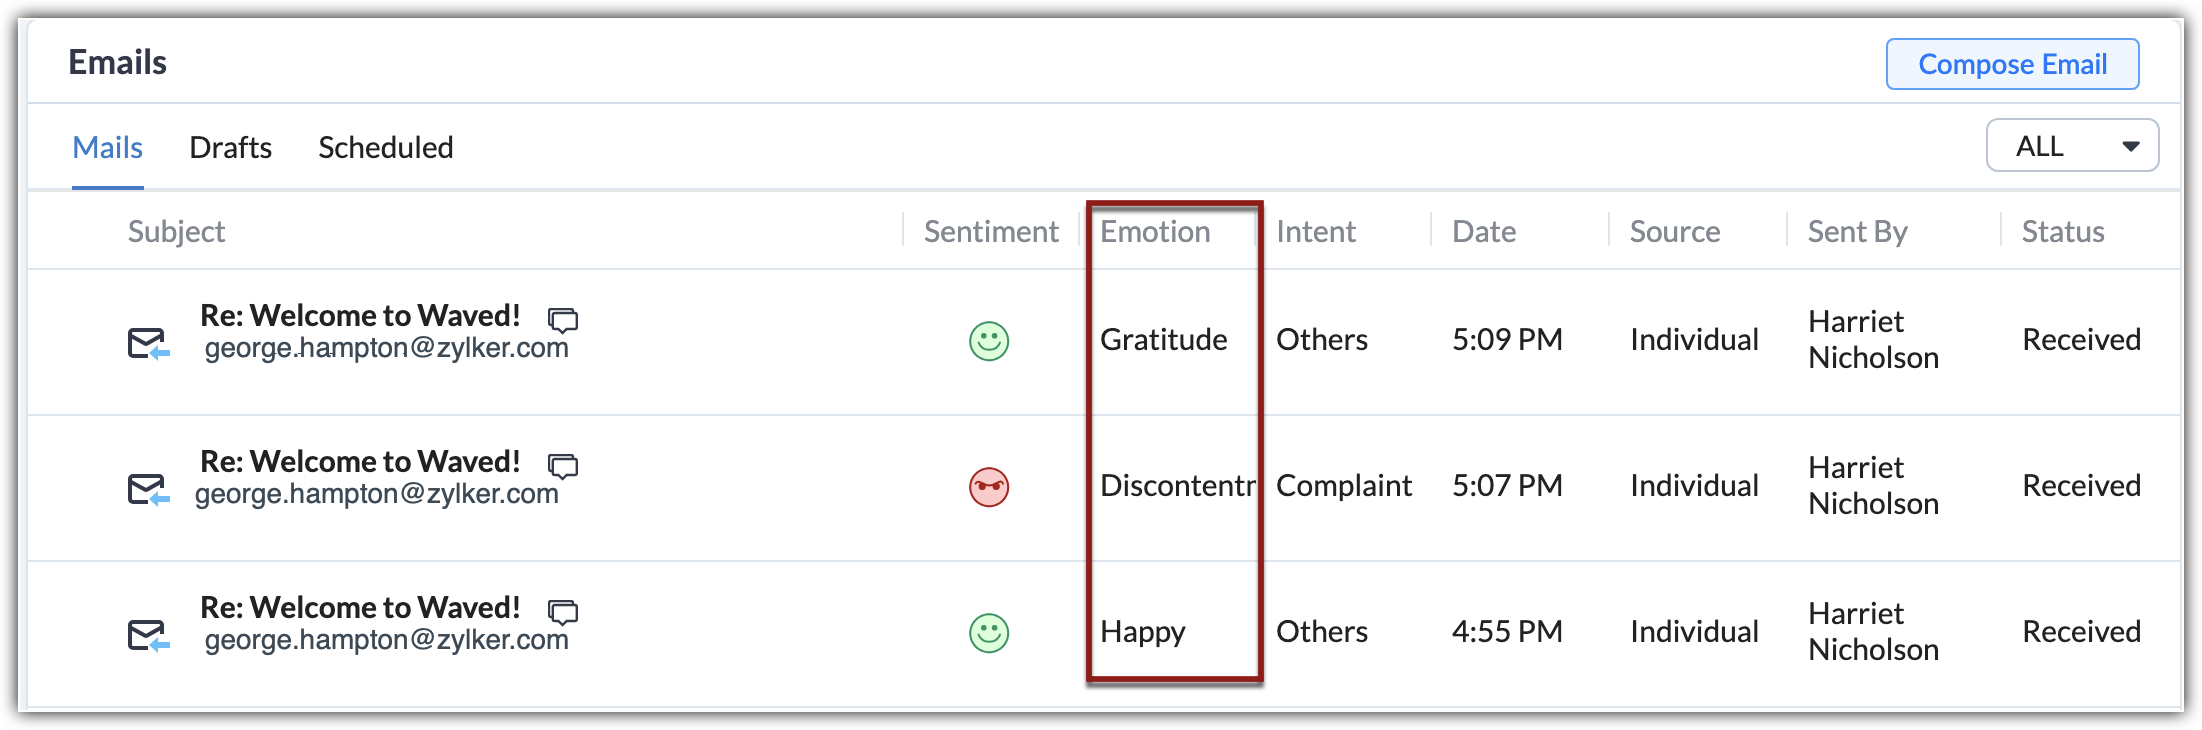Viewport: 2202px width, 730px height.
Task: Open conversation thread icon for 5:07 PM email
Action: click(563, 465)
